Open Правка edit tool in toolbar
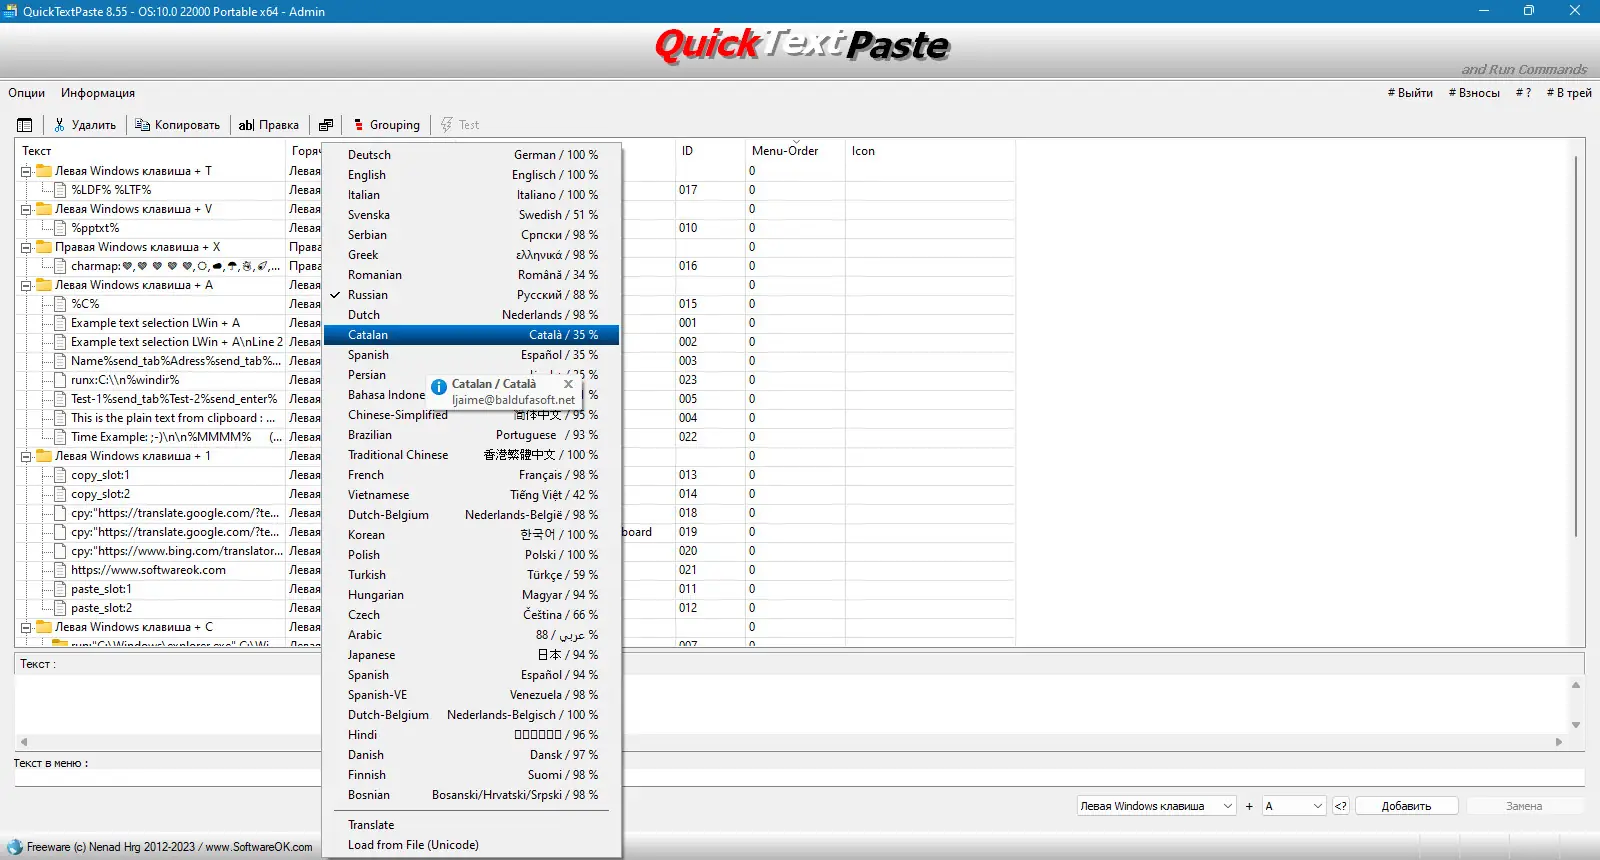Image resolution: width=1600 pixels, height=860 pixels. (269, 125)
